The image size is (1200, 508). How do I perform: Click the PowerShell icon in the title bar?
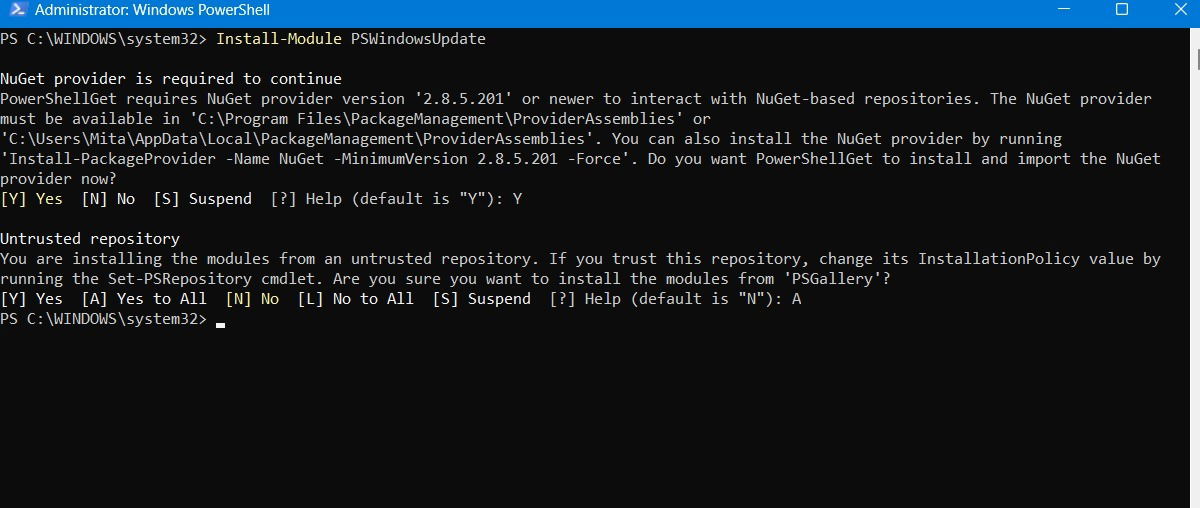(17, 11)
